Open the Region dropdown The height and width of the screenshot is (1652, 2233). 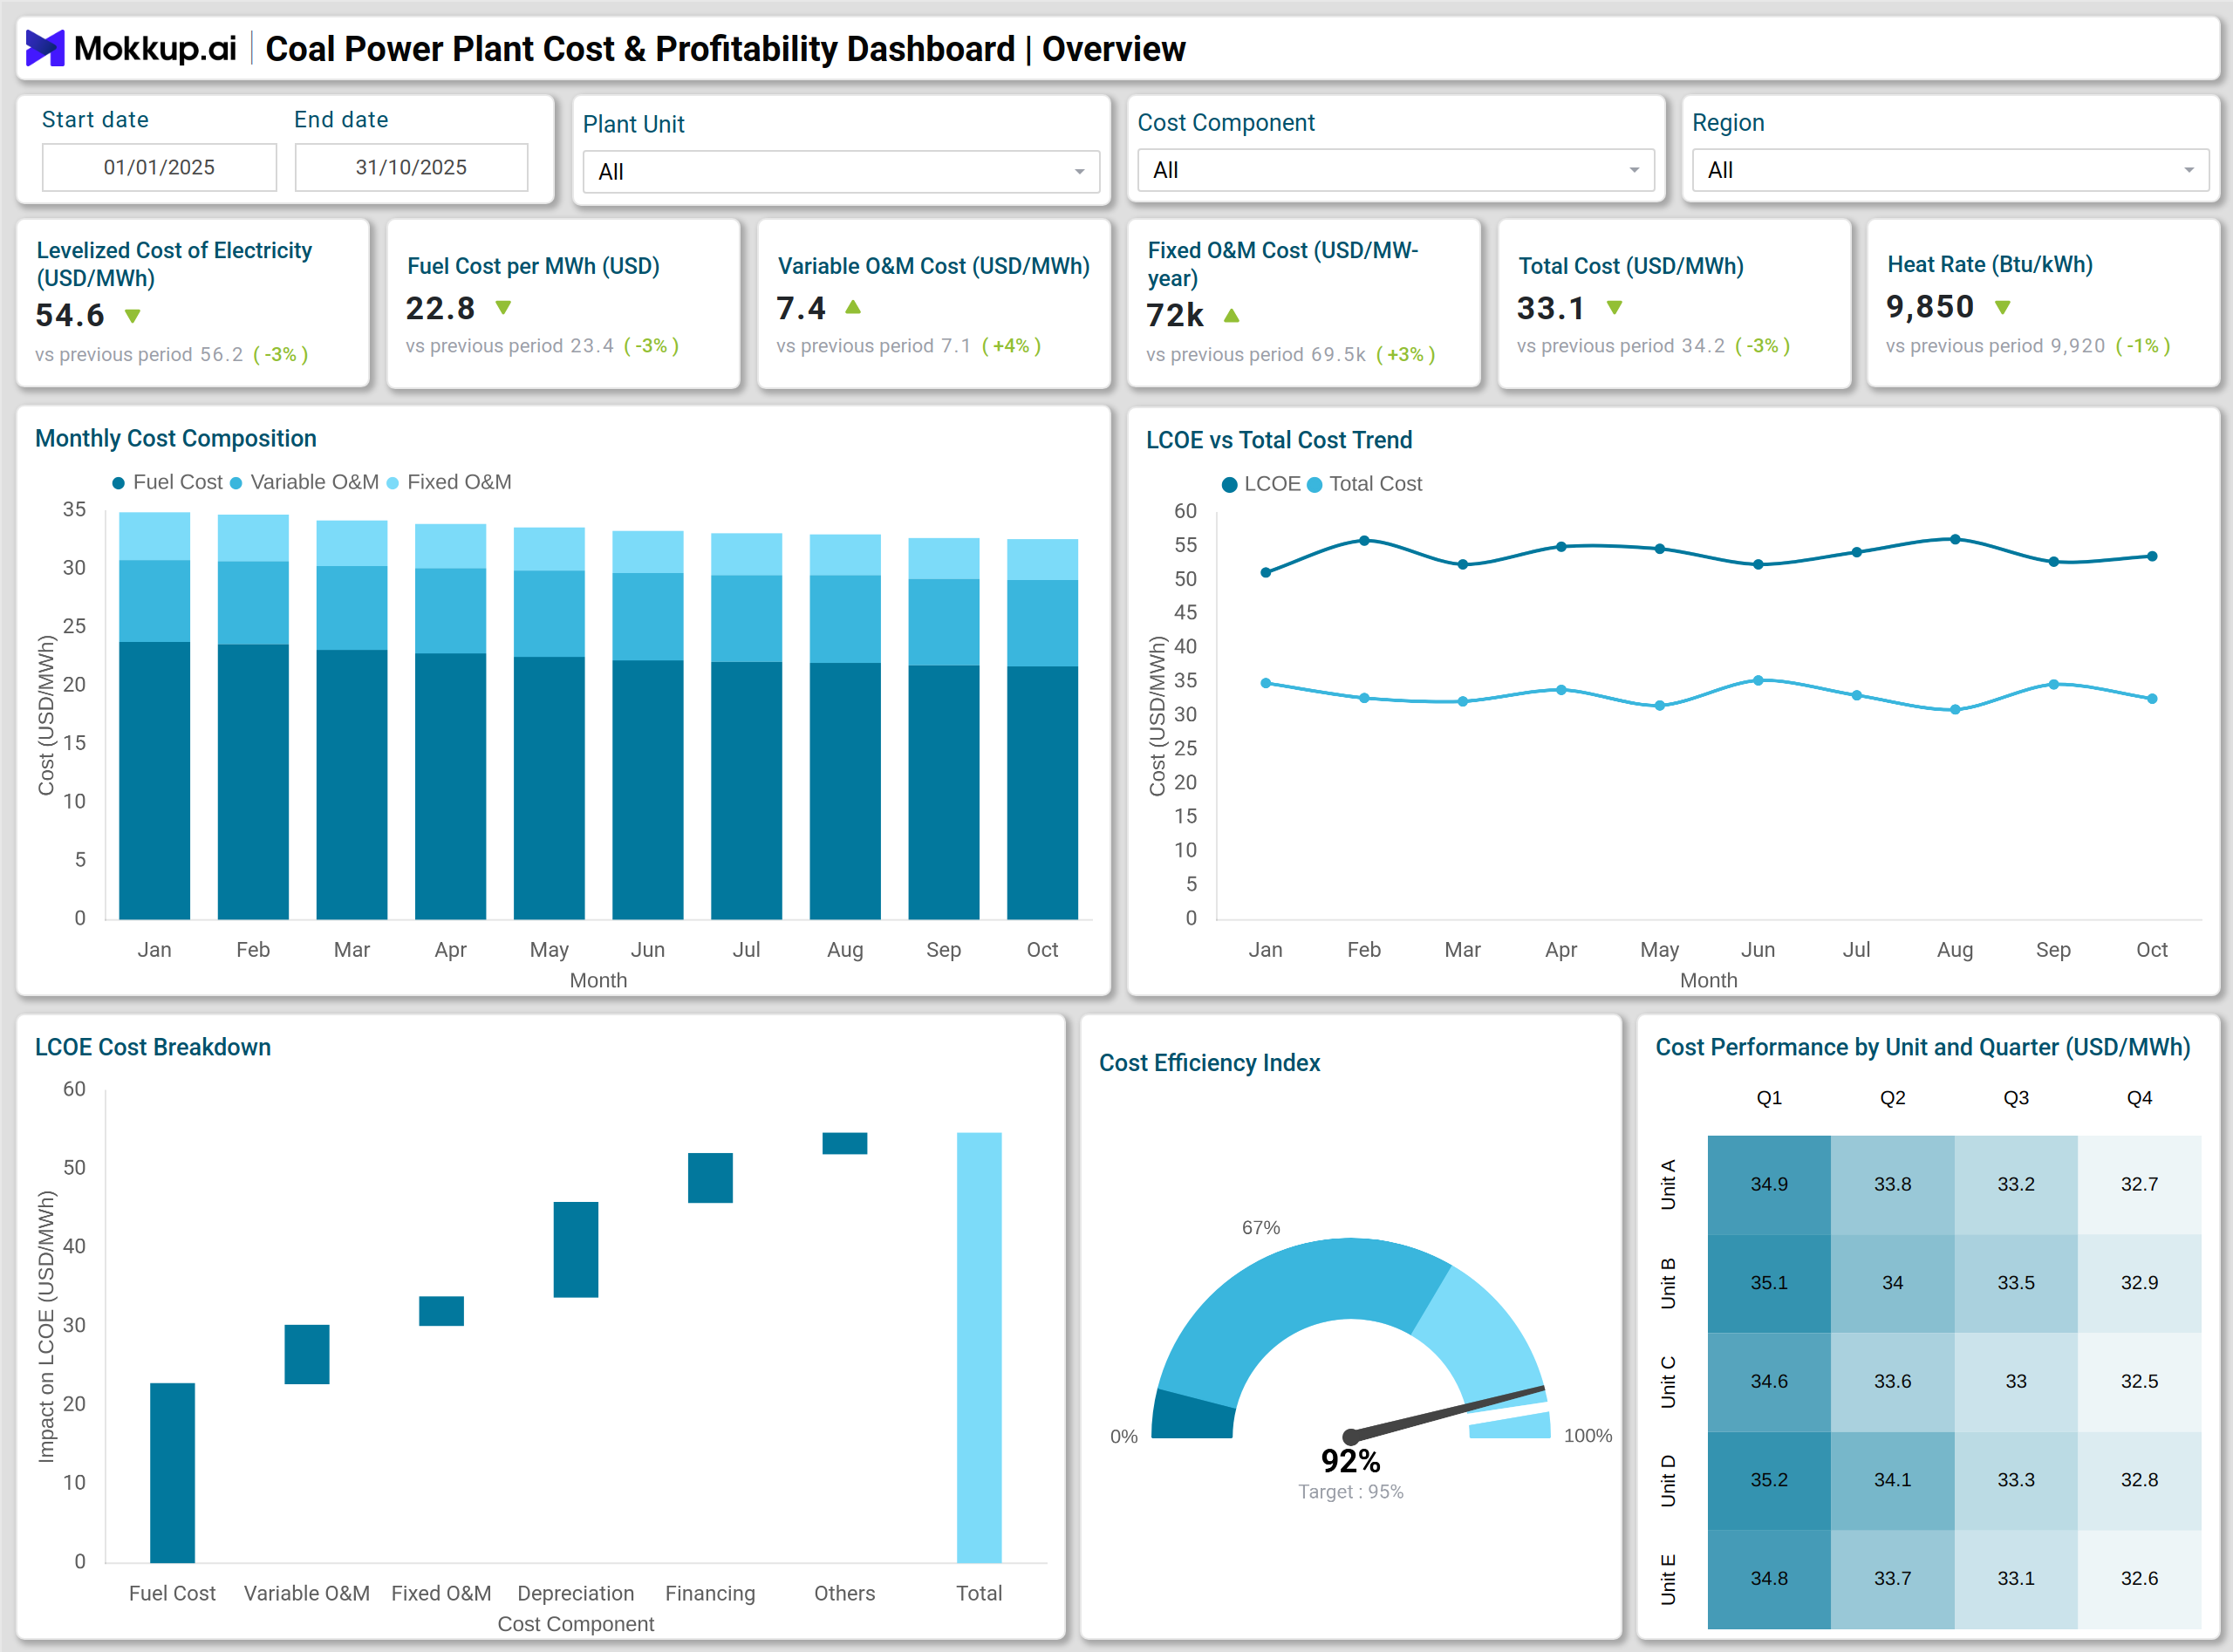pos(1950,170)
